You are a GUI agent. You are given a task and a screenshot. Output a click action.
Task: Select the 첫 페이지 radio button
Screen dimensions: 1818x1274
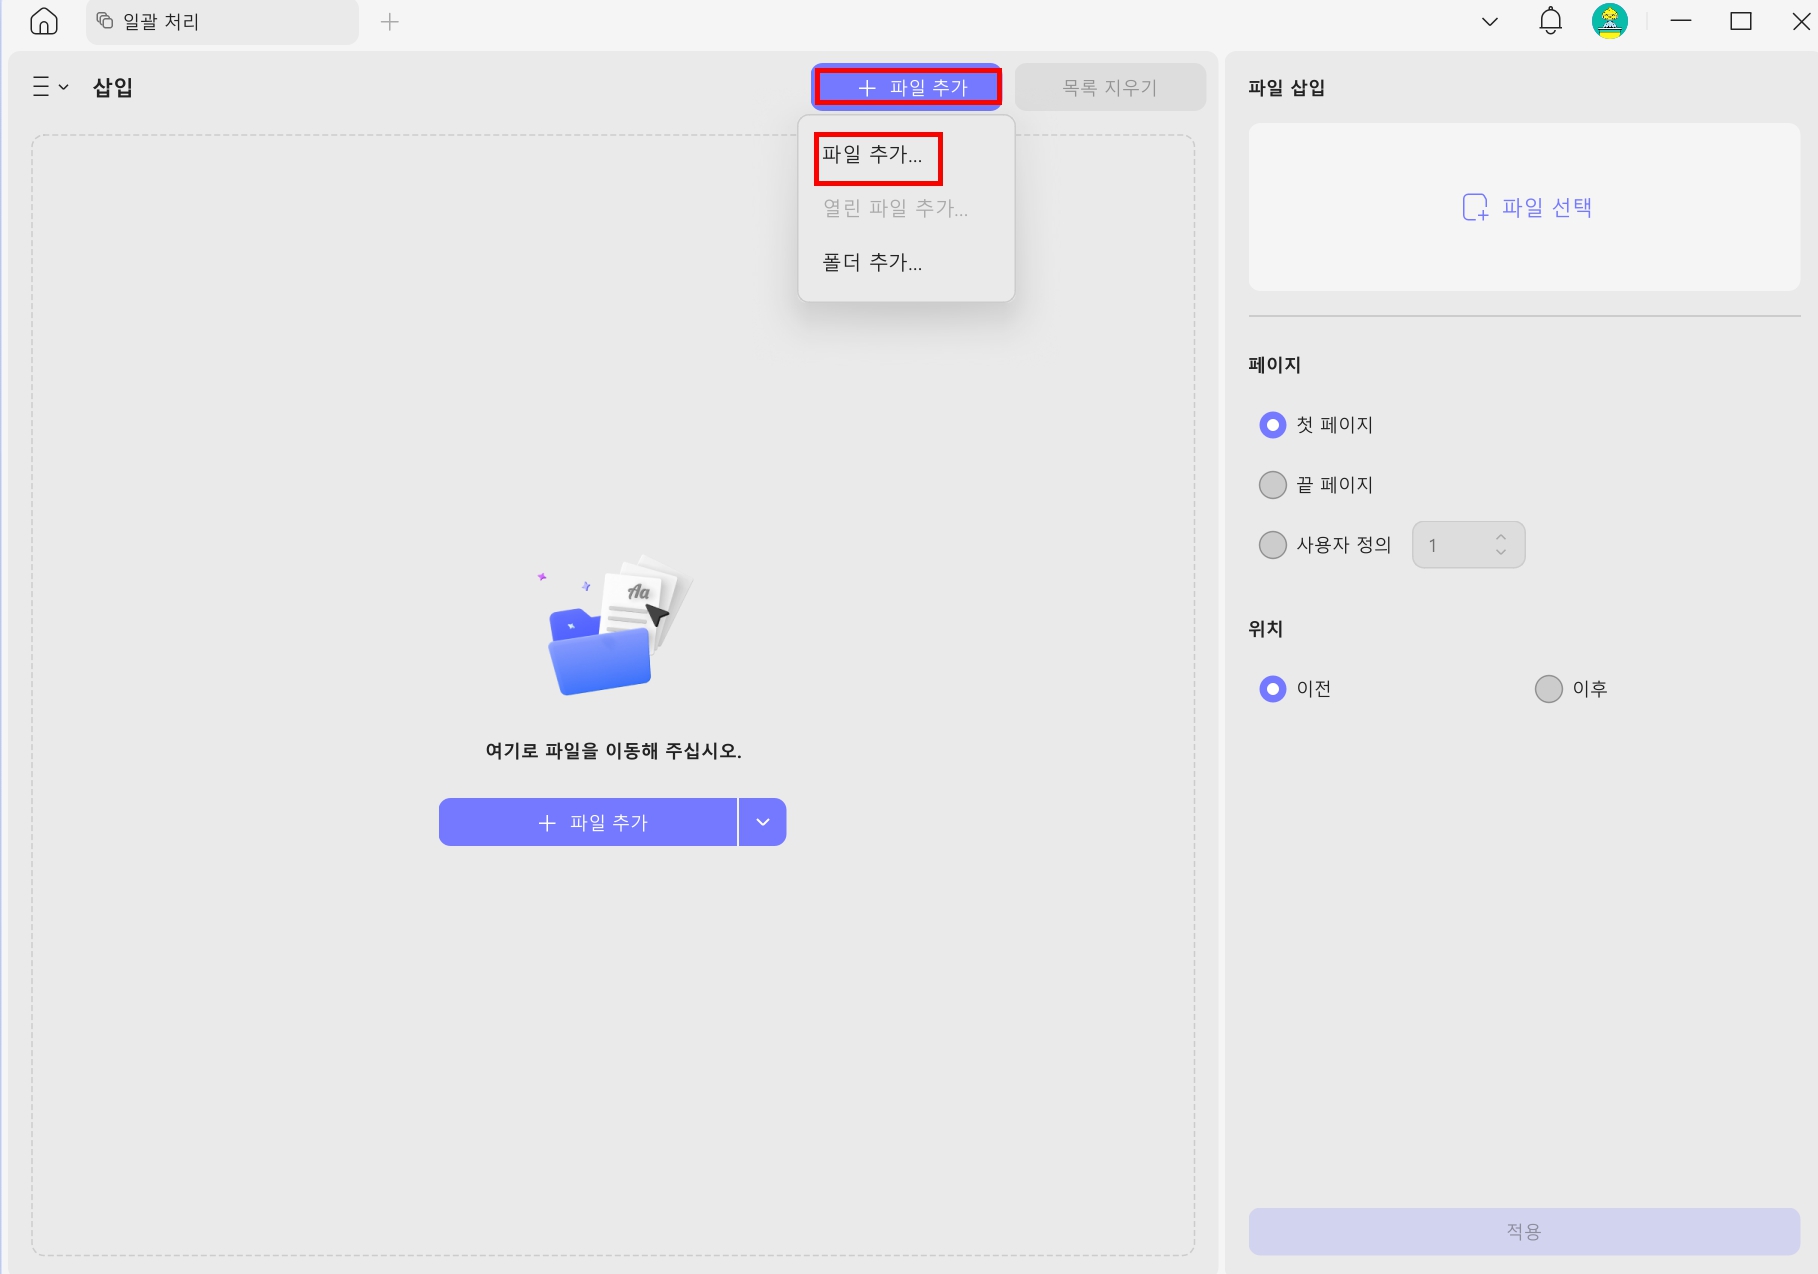1273,425
